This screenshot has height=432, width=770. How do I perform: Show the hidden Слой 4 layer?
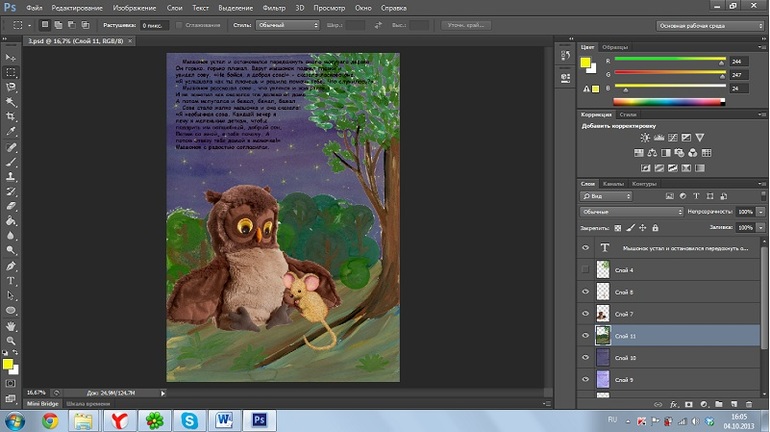click(x=586, y=270)
